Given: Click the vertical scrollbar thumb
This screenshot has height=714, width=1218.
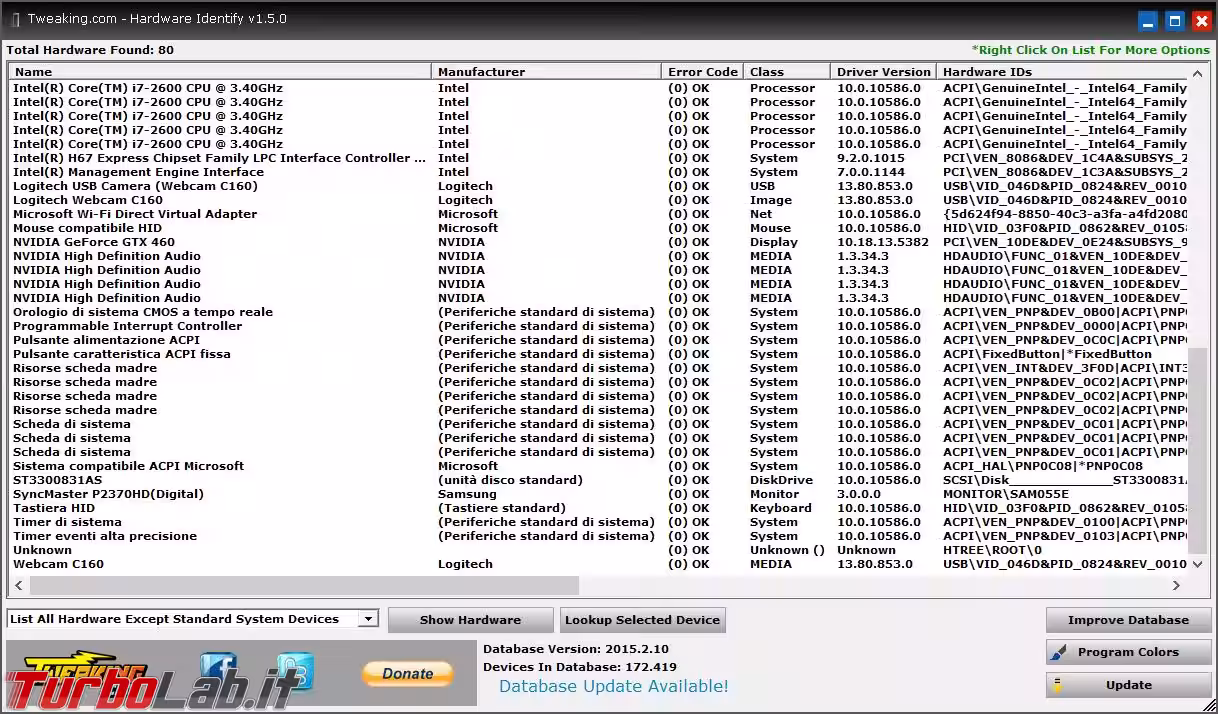Looking at the screenshot, I should (x=1197, y=450).
